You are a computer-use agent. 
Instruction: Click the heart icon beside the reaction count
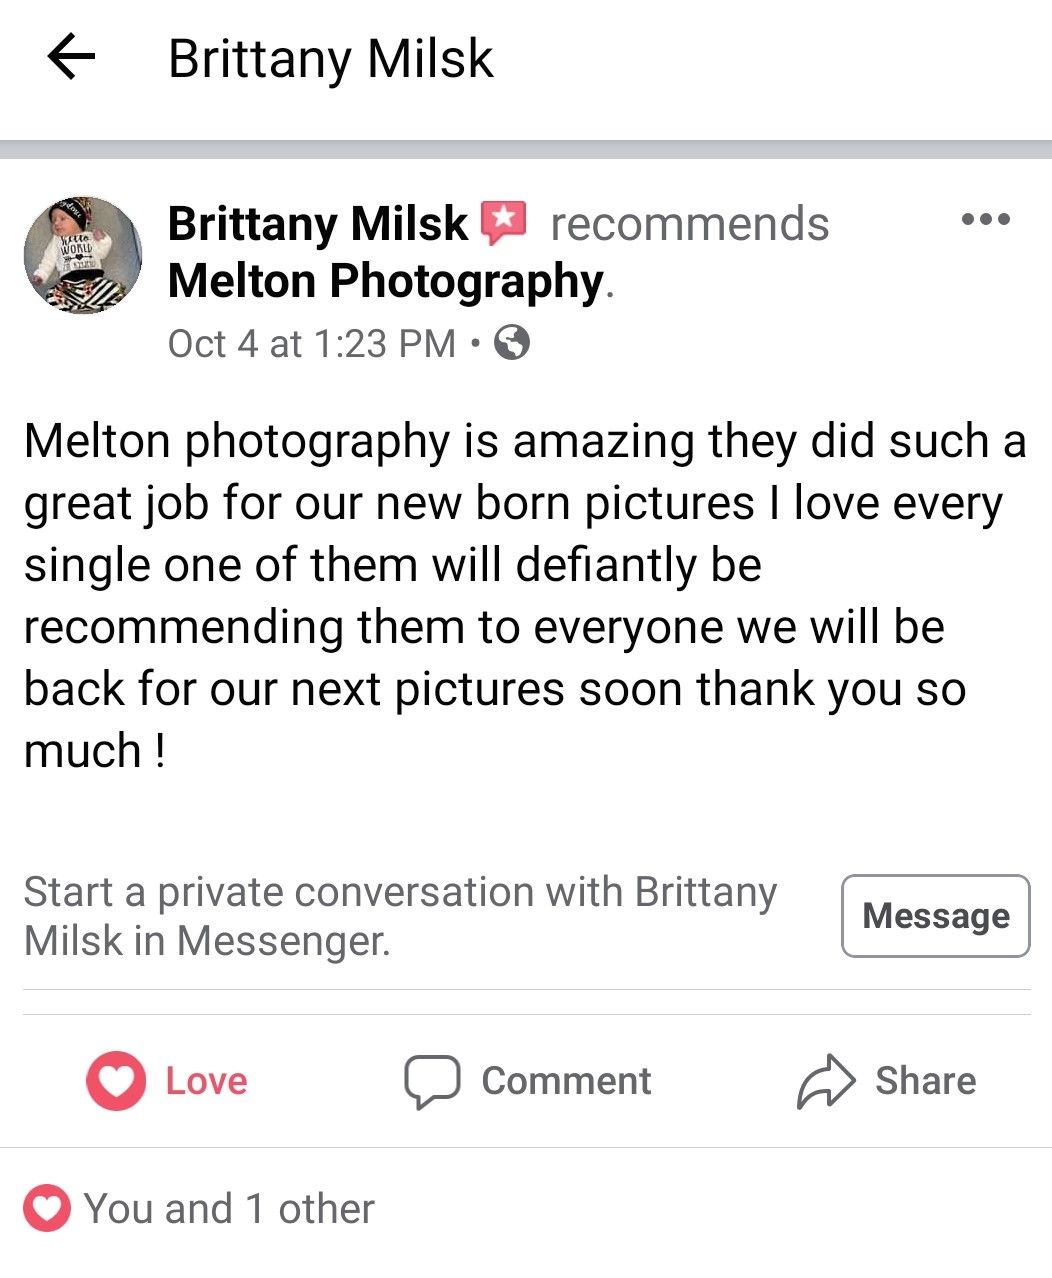coord(47,1208)
